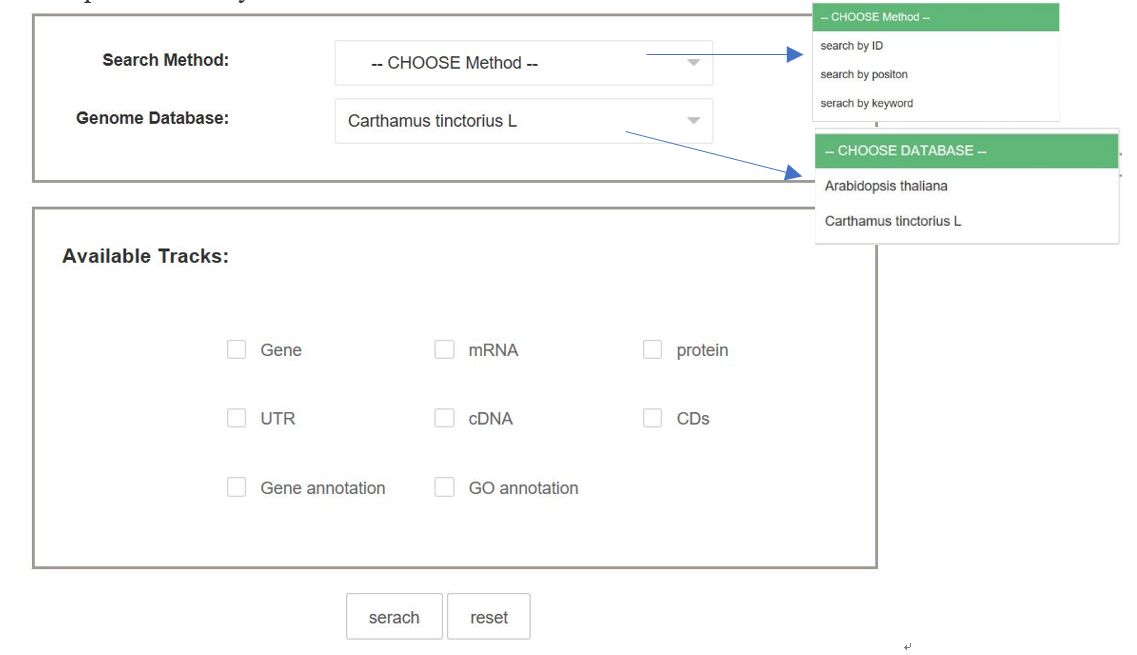This screenshot has width=1137, height=655.
Task: Select 'search by positon' from list
Action: pyautogui.click(x=864, y=75)
